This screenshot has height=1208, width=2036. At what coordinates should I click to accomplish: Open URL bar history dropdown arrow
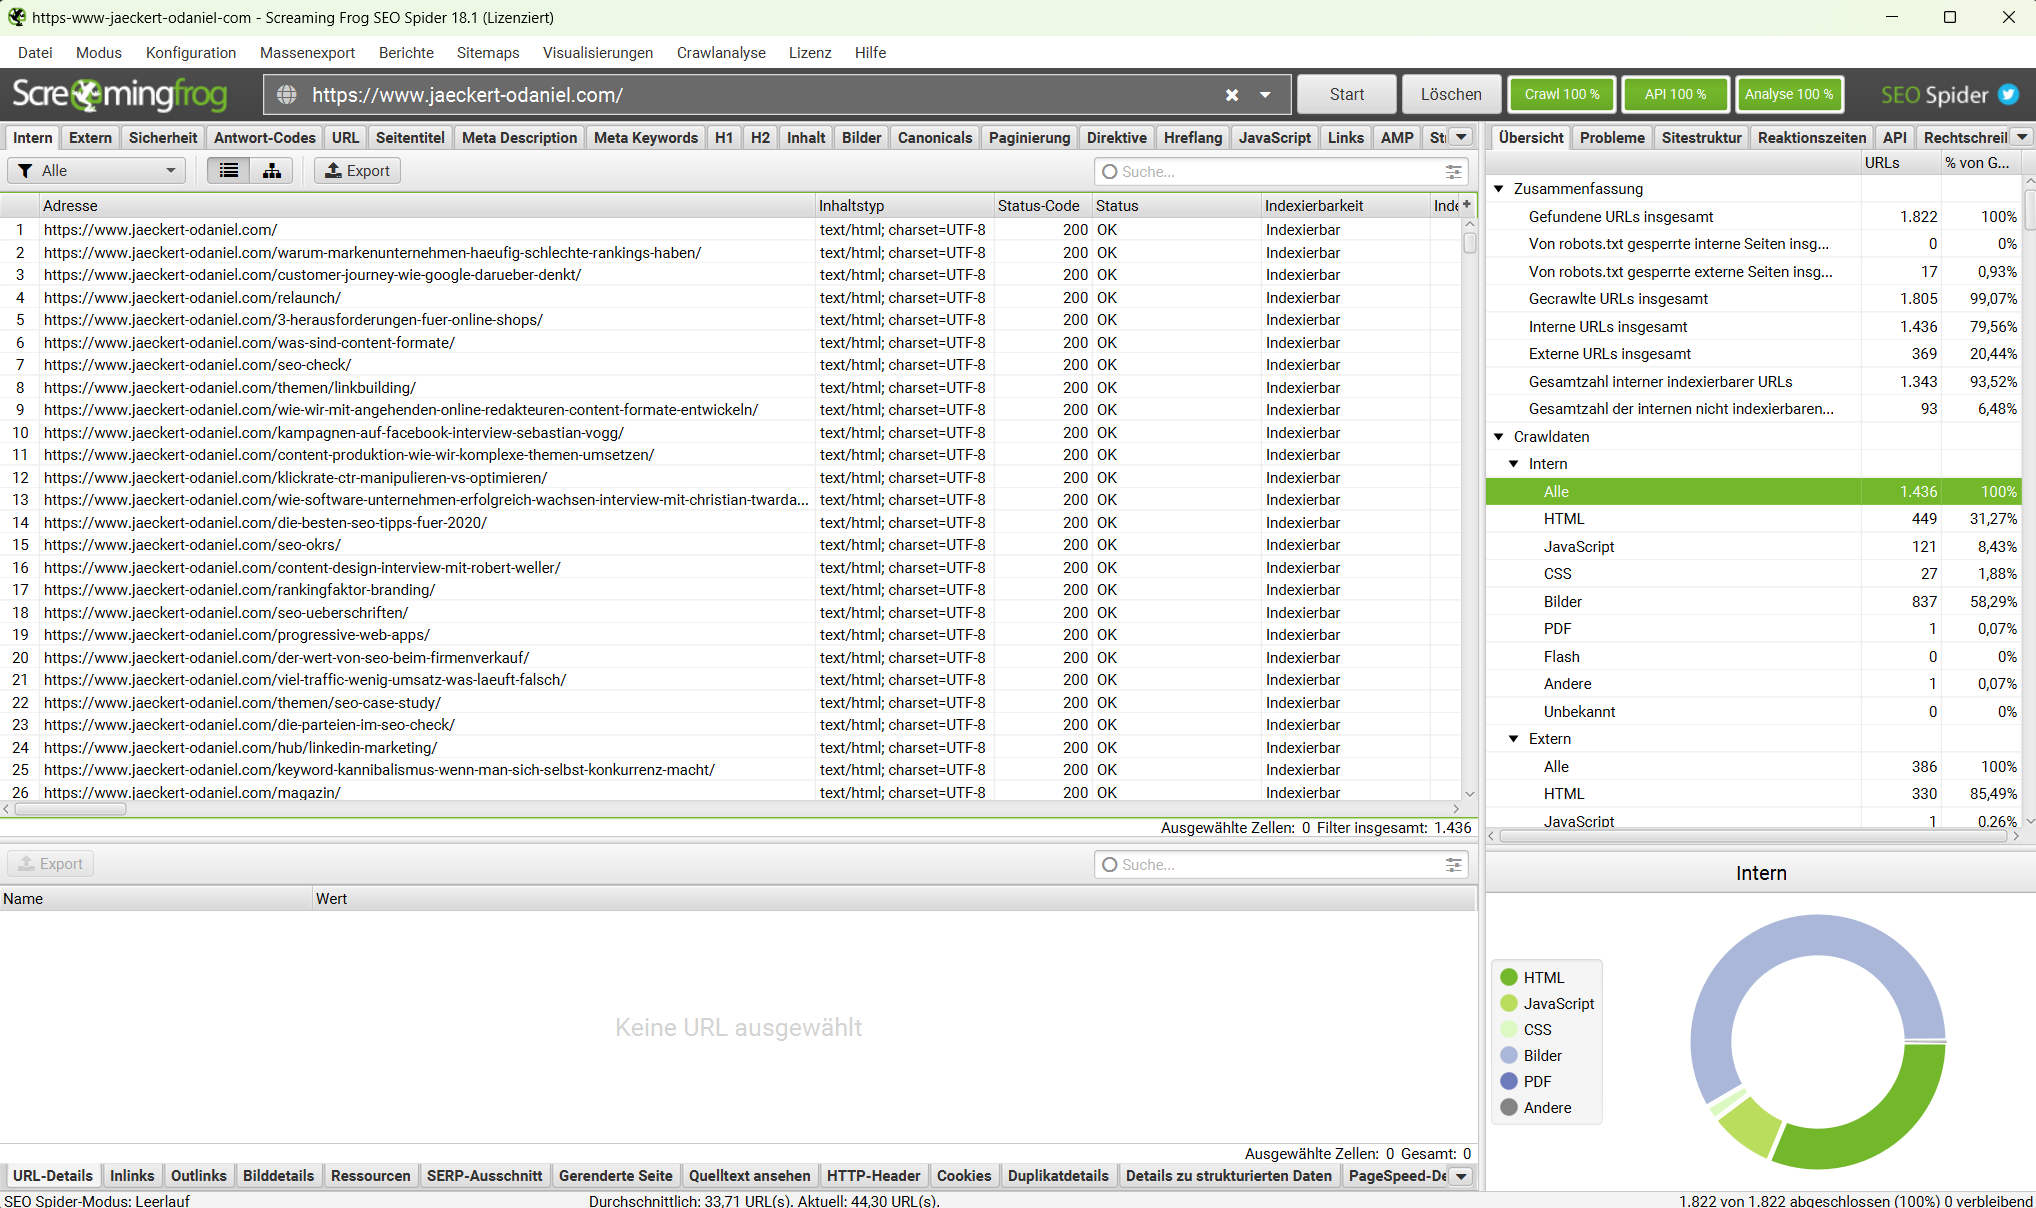1265,95
